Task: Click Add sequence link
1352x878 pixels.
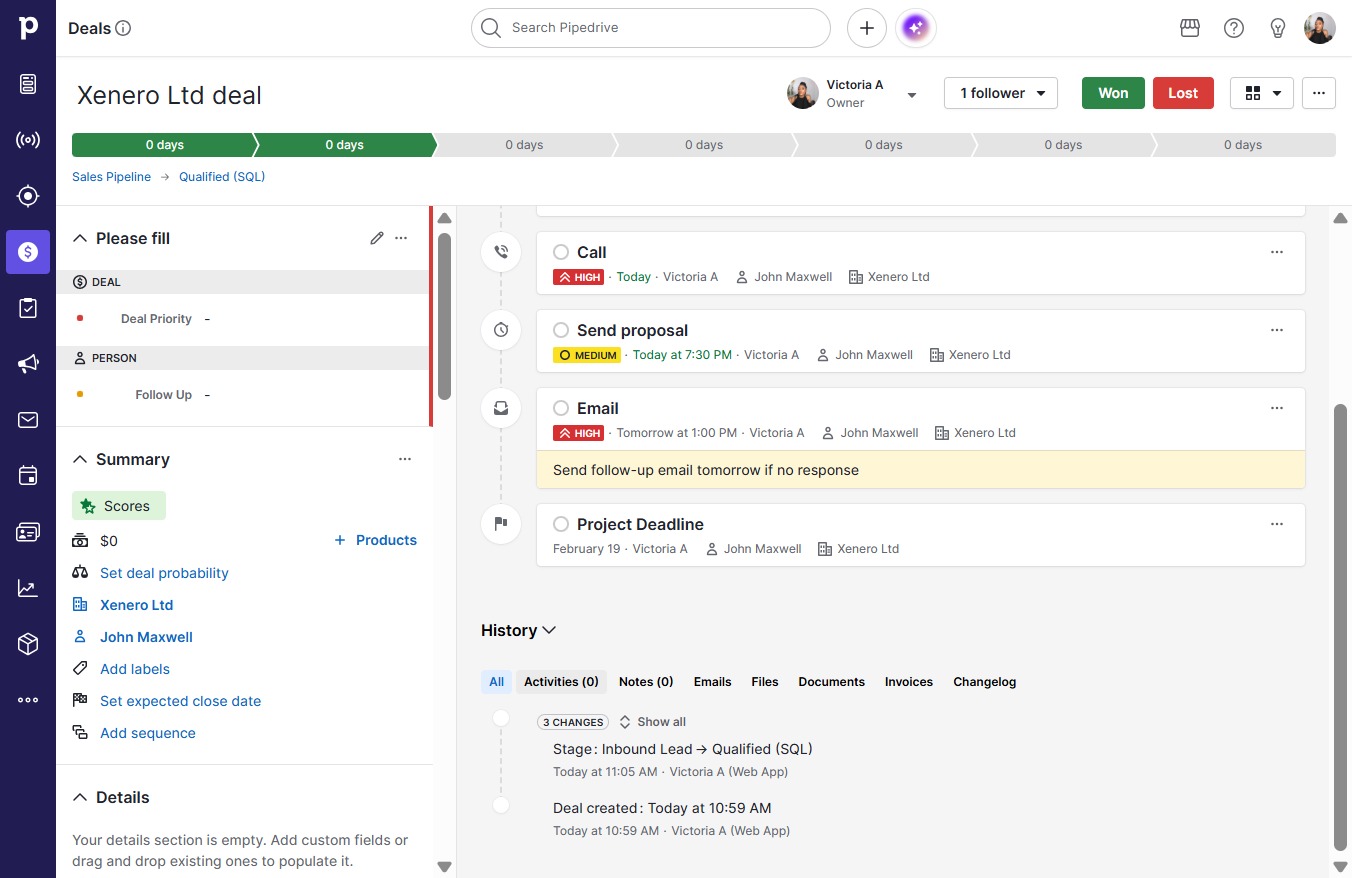Action: tap(148, 733)
